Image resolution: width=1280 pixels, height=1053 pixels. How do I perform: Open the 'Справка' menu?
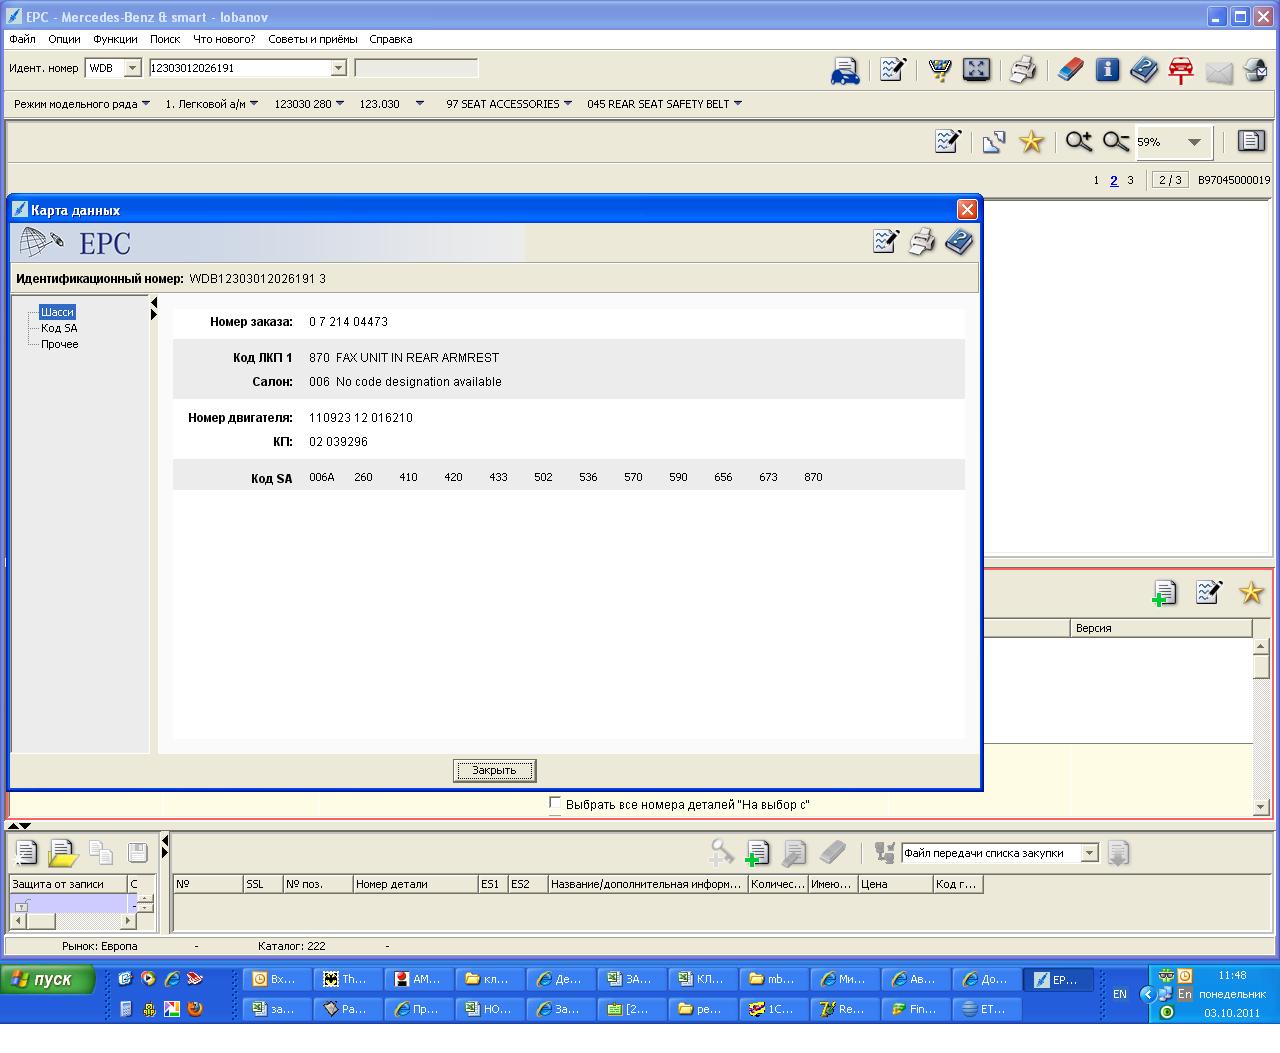[390, 39]
